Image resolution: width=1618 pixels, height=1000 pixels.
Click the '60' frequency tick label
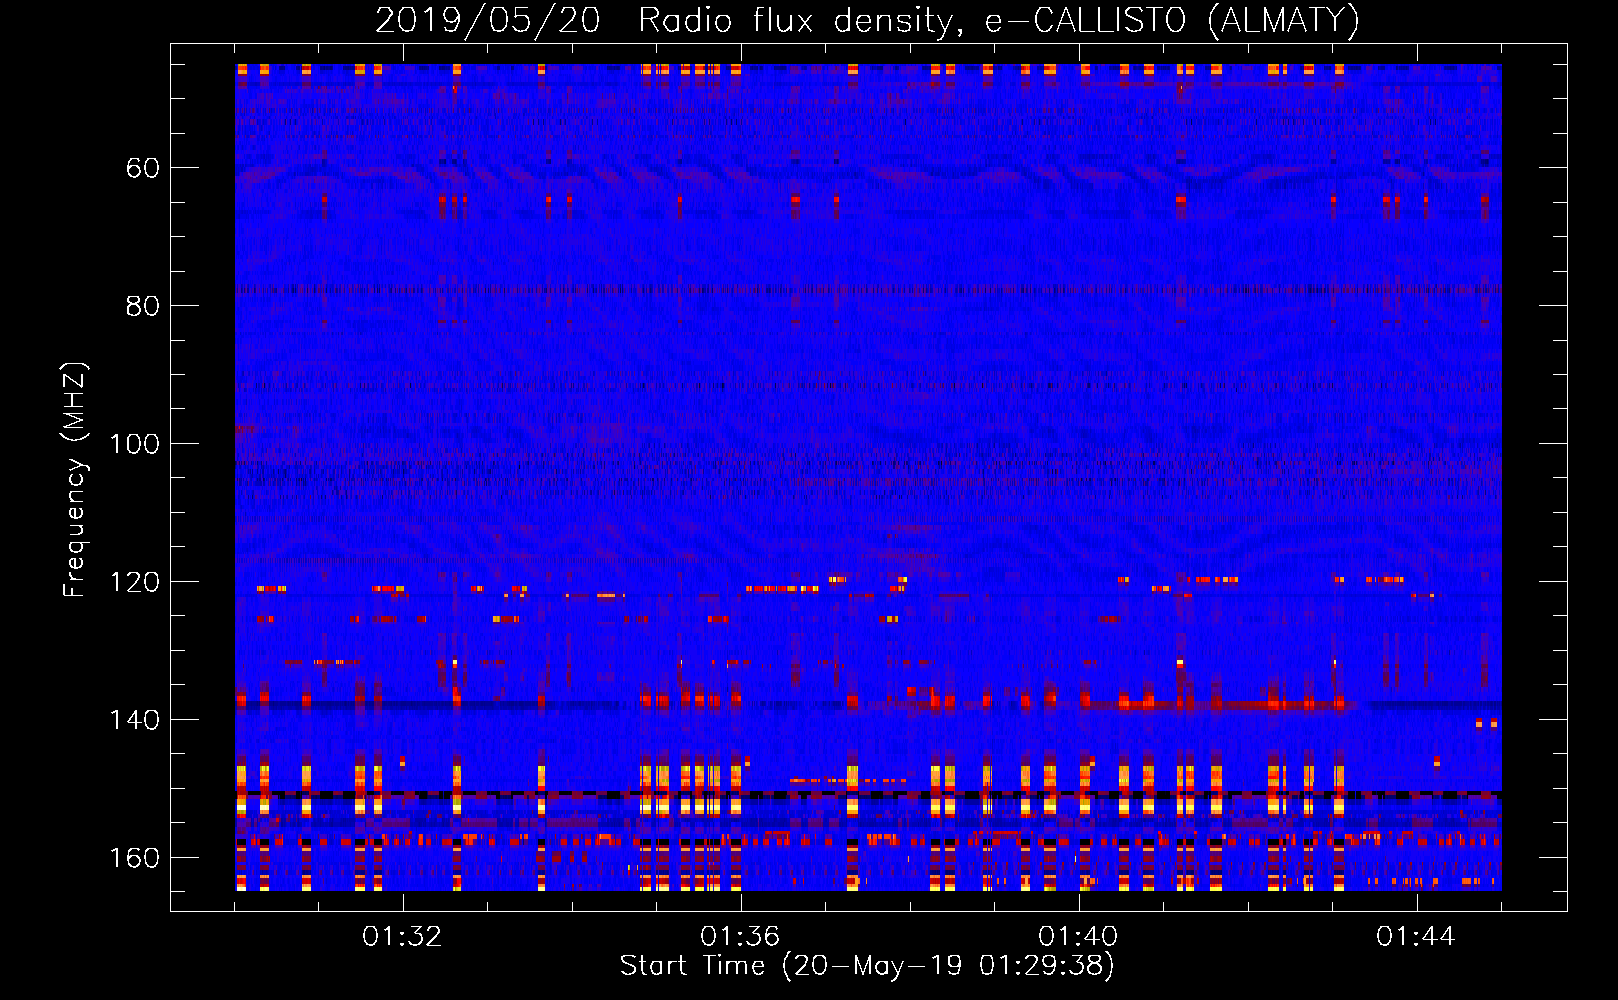143,168
